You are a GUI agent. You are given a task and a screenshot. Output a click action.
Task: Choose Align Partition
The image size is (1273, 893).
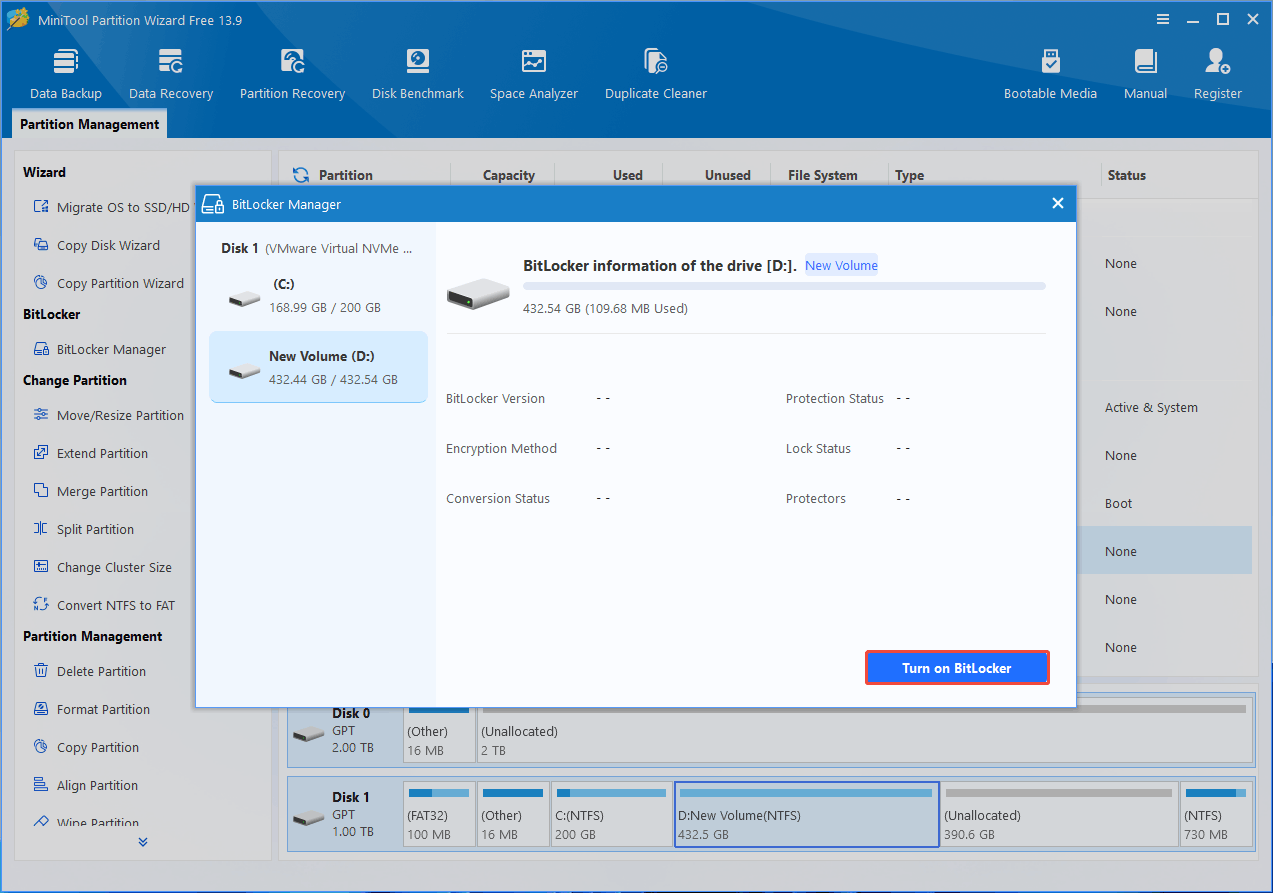(86, 785)
